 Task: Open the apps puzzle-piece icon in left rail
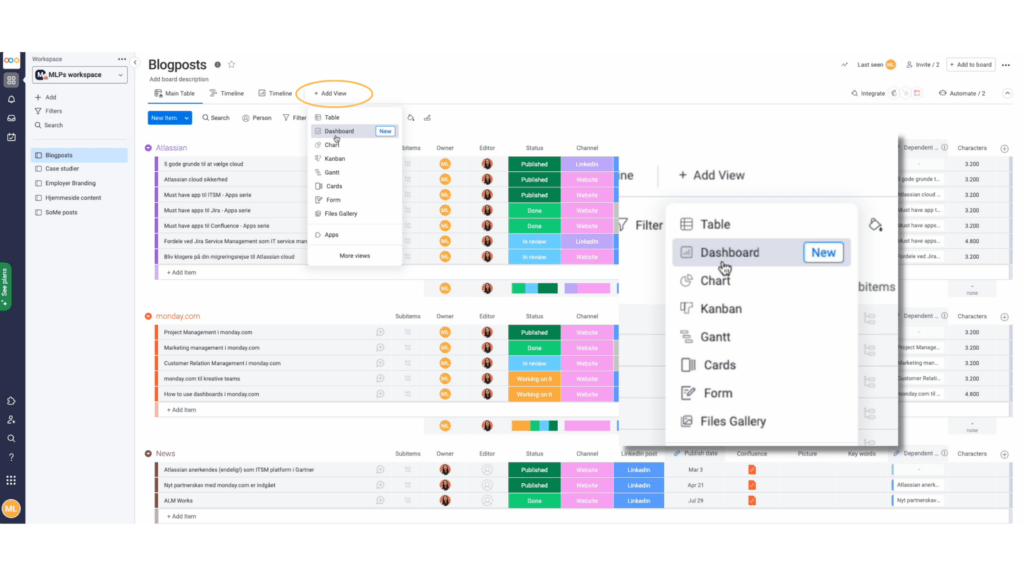click(11, 401)
